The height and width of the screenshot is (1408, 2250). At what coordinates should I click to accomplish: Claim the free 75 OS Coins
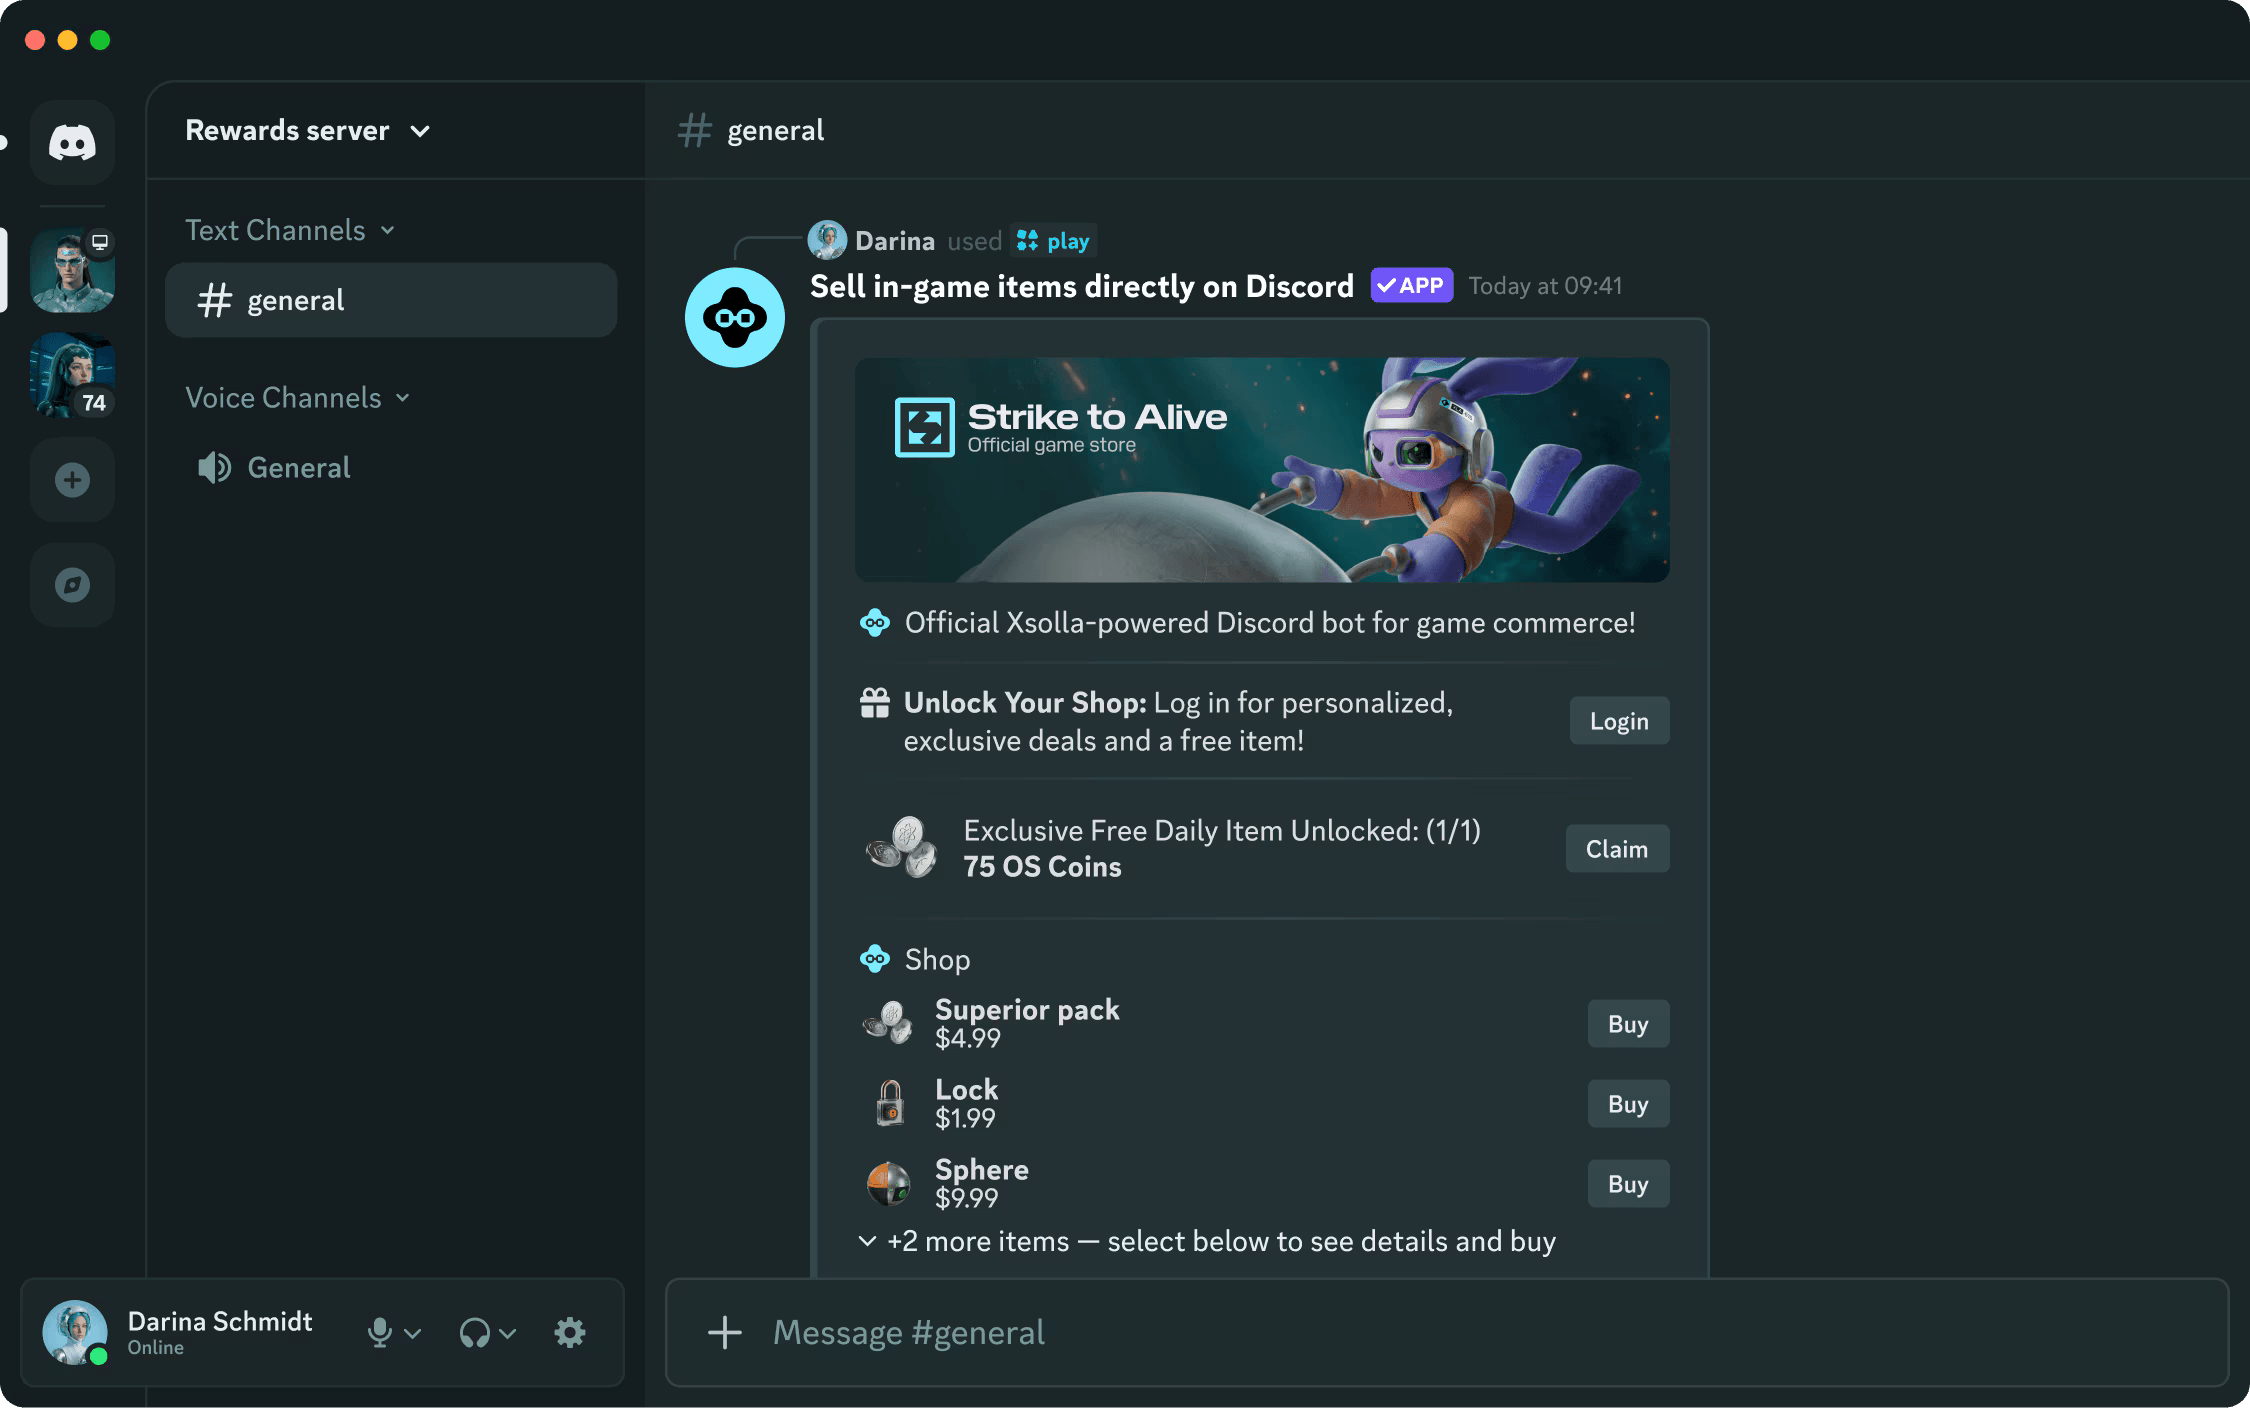click(x=1617, y=849)
